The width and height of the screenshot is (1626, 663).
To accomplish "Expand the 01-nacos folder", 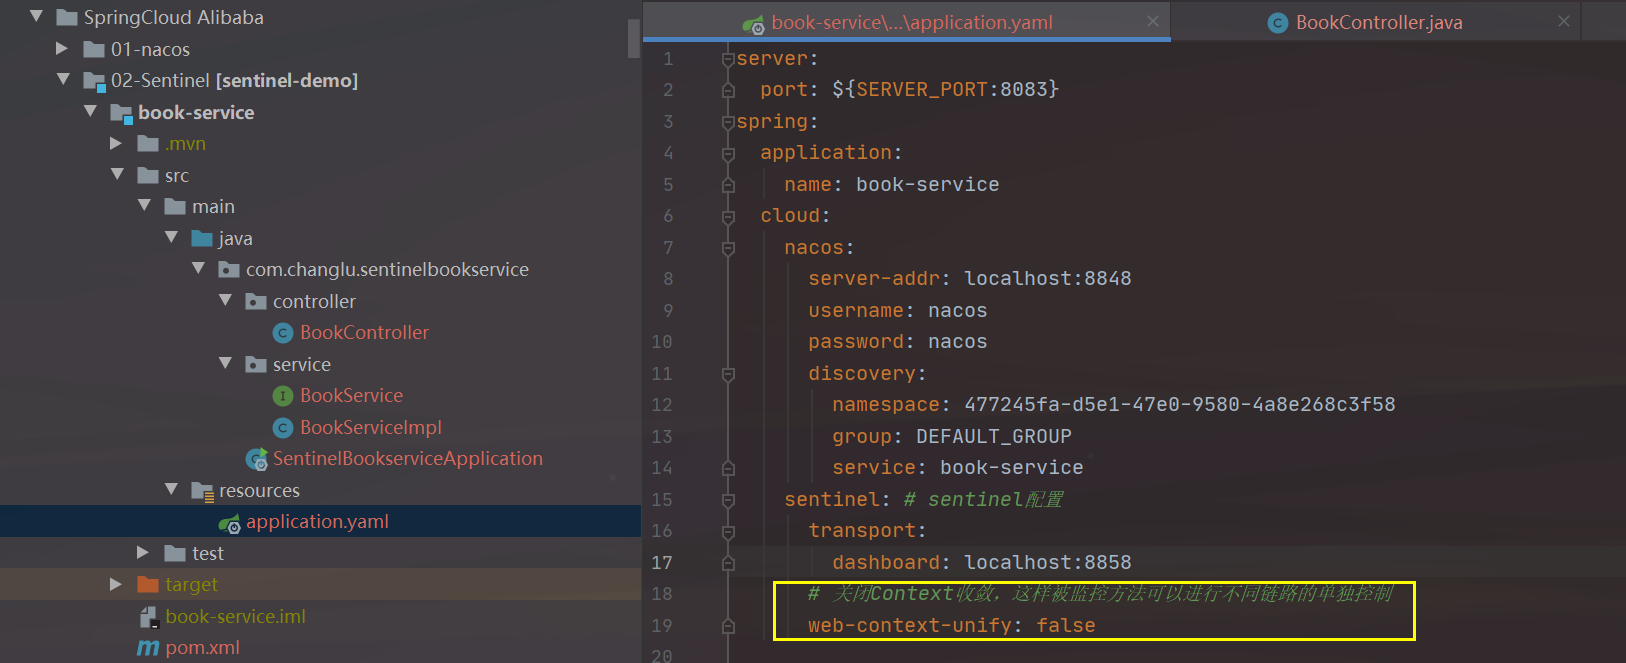I will point(62,48).
